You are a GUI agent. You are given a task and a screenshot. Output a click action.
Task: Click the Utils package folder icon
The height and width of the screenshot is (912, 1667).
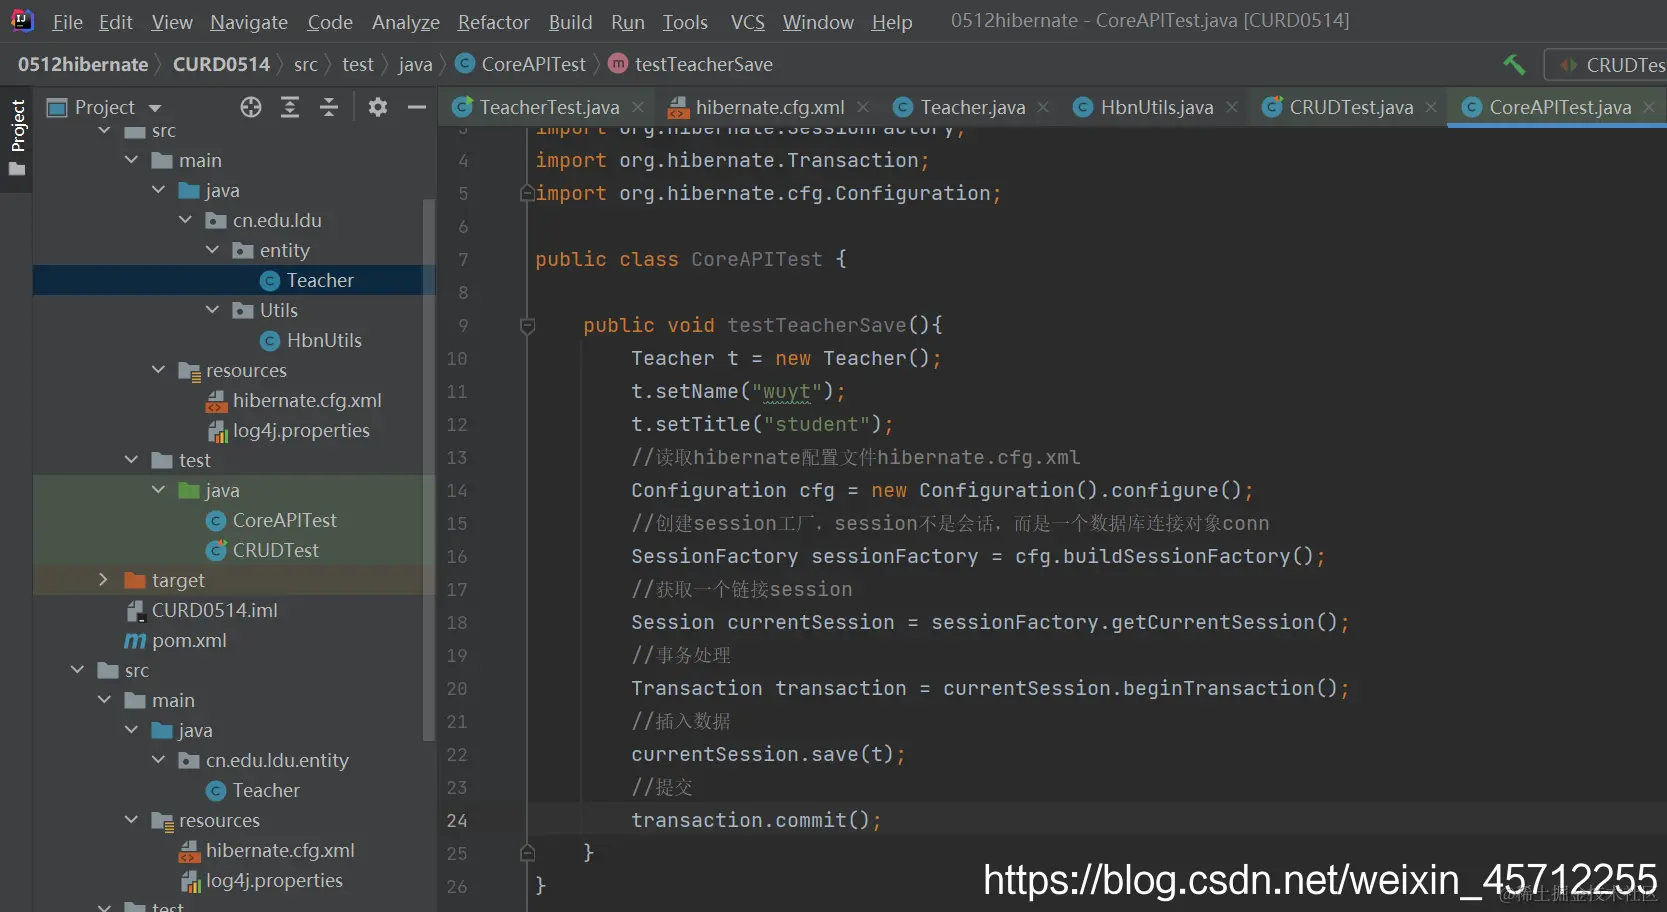(243, 310)
